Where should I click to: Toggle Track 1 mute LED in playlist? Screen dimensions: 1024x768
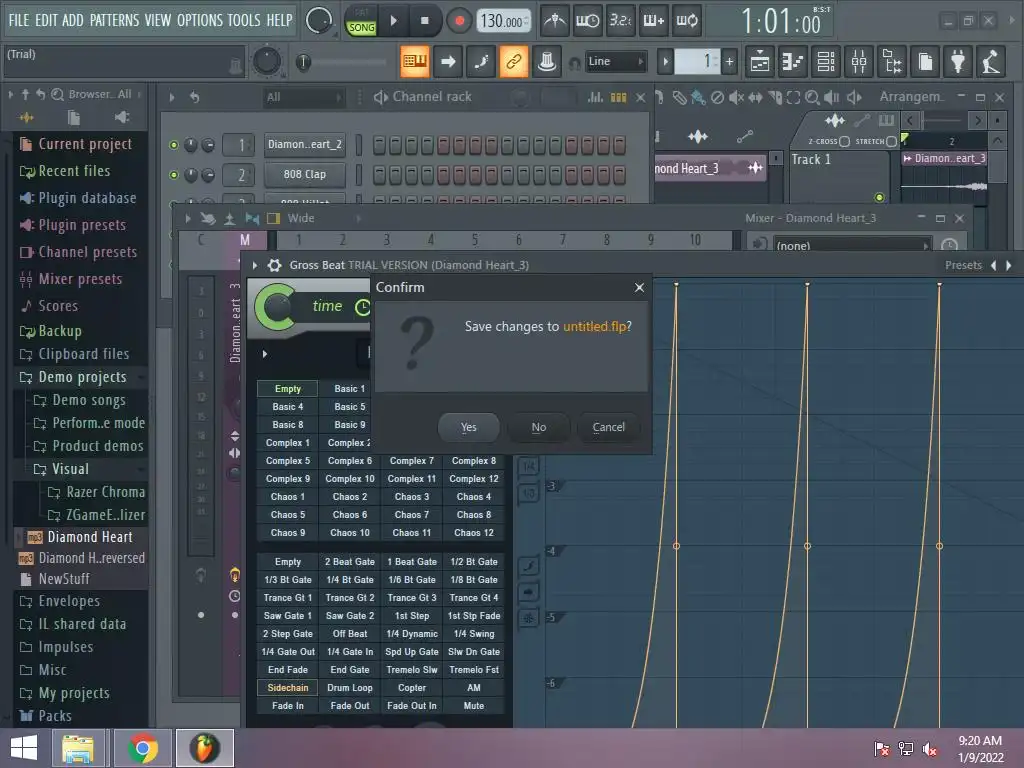pos(879,197)
